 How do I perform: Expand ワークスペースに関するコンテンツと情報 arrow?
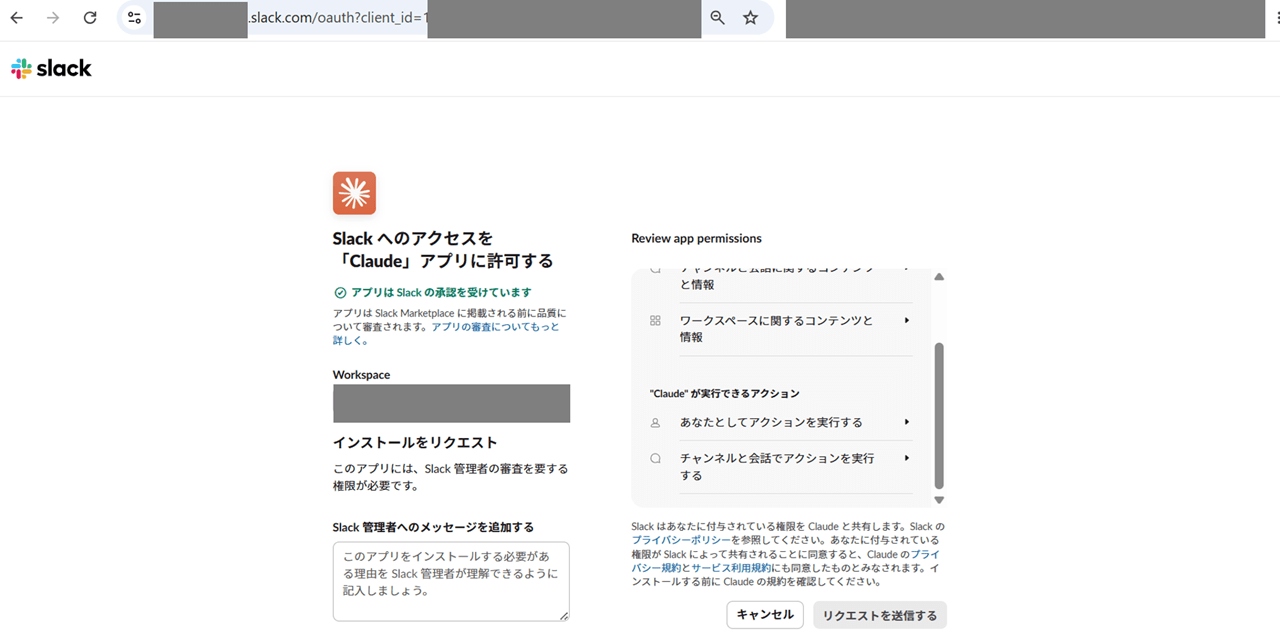click(x=907, y=321)
